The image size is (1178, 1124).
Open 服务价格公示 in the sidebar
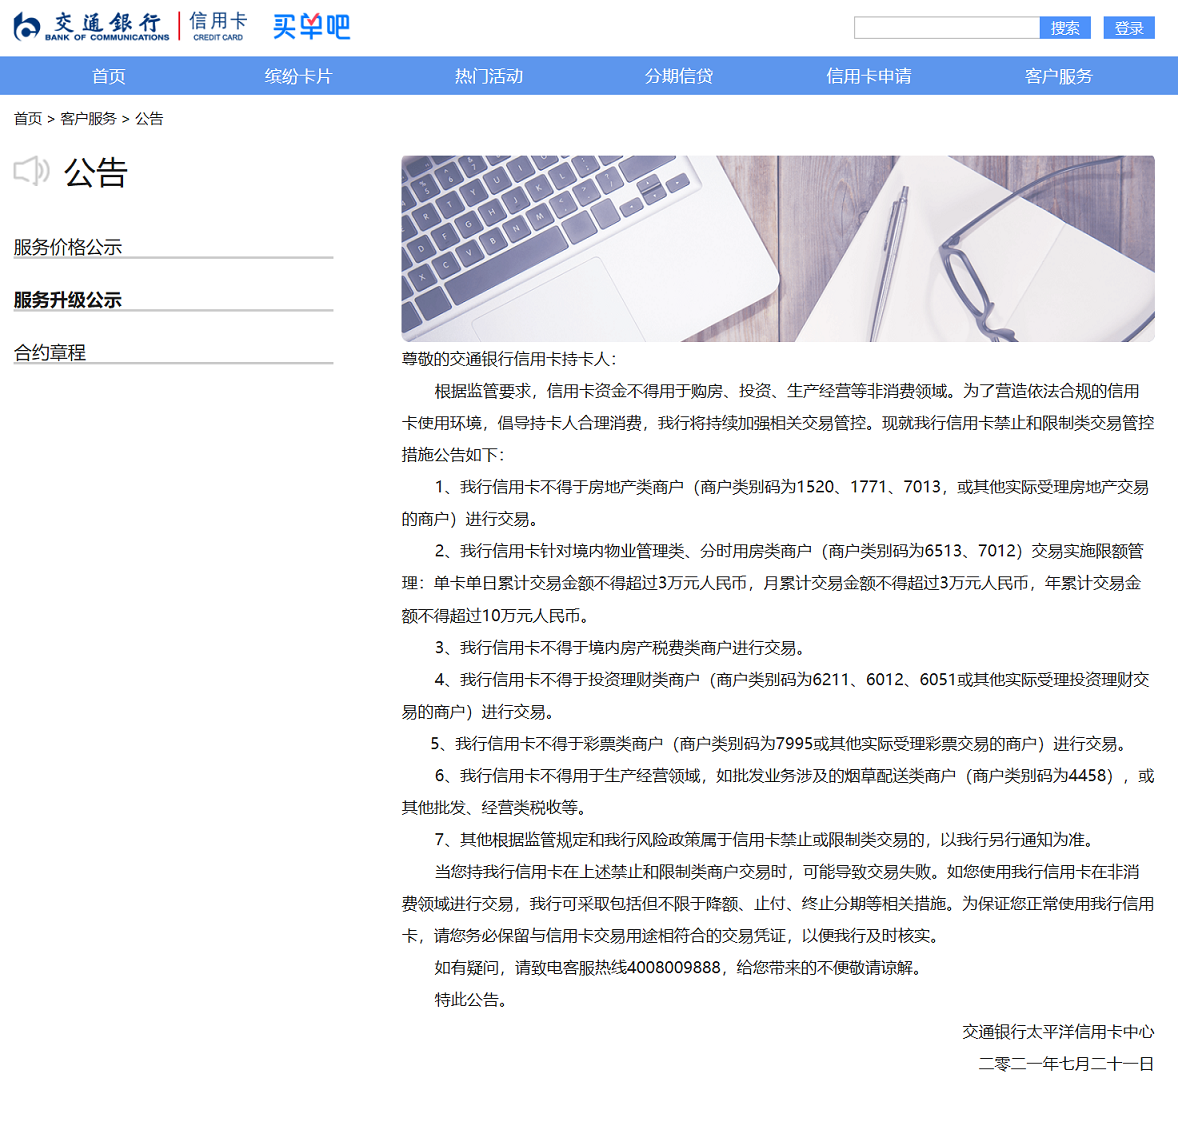pos(68,247)
